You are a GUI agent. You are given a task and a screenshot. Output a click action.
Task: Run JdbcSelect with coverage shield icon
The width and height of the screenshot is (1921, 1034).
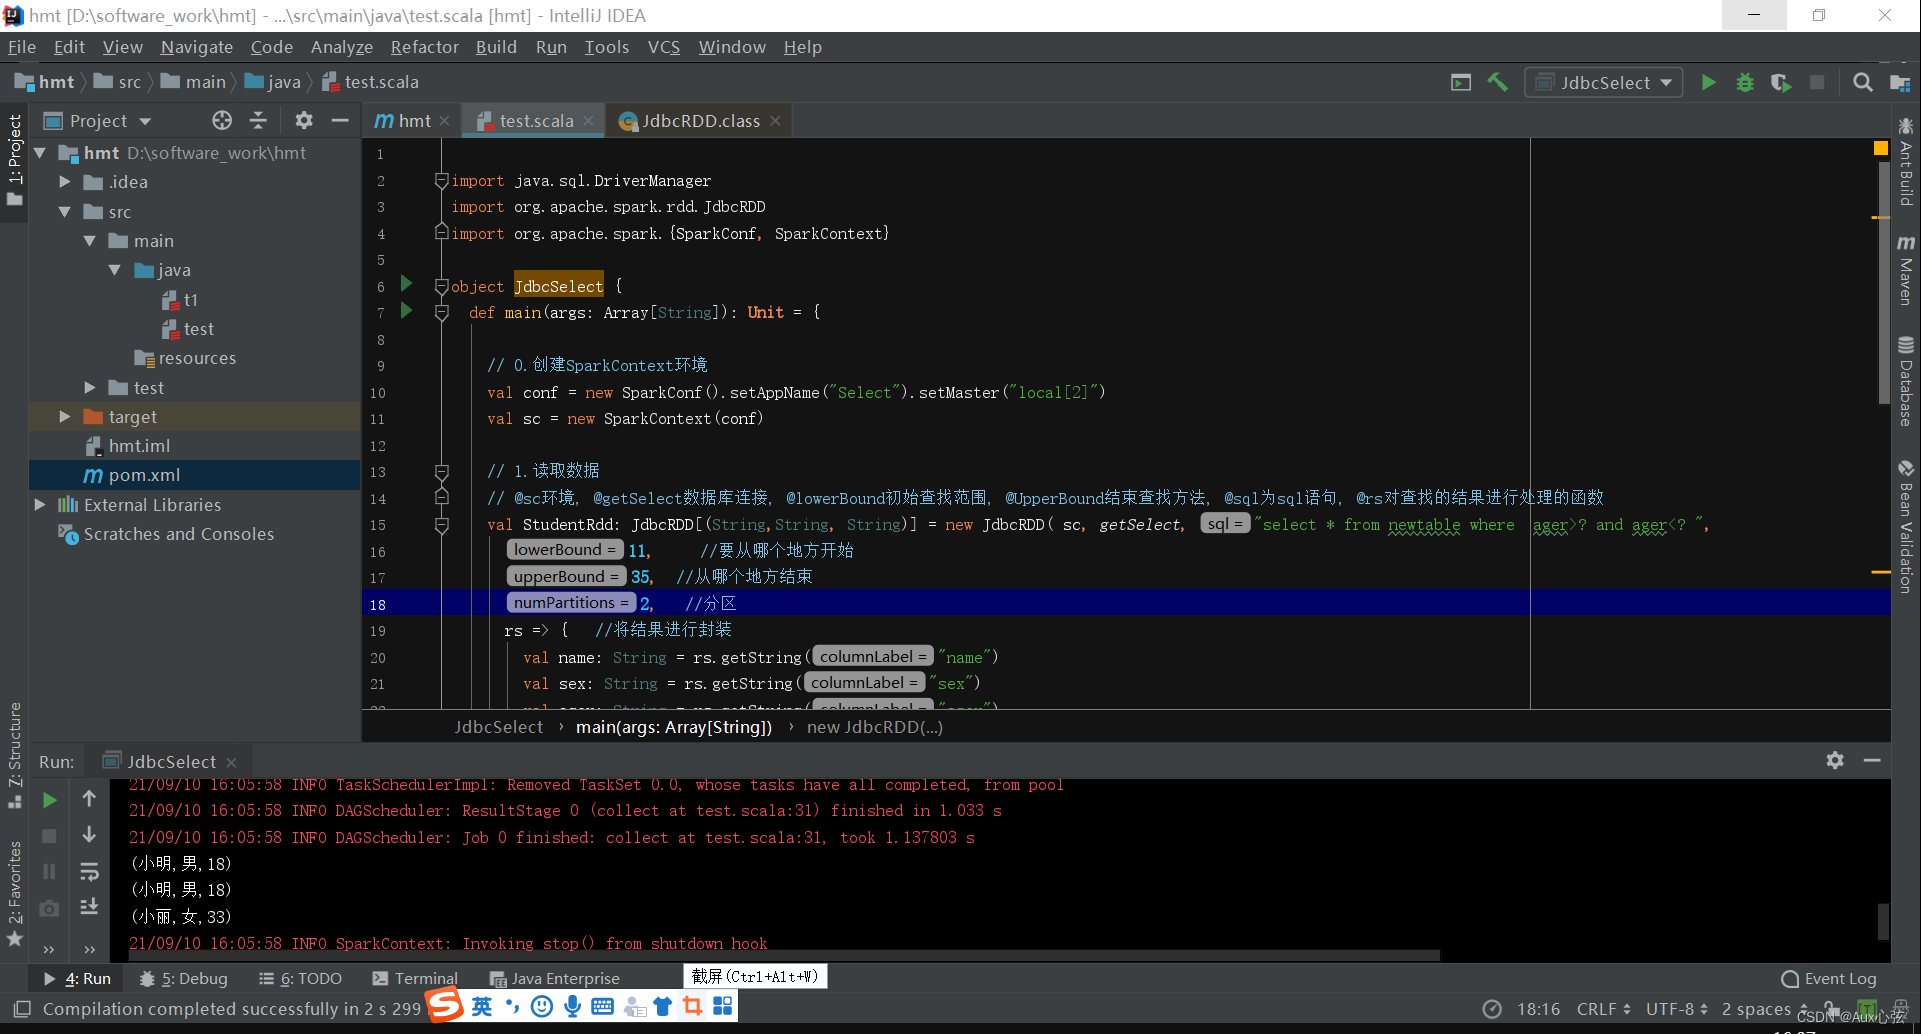[x=1781, y=82]
